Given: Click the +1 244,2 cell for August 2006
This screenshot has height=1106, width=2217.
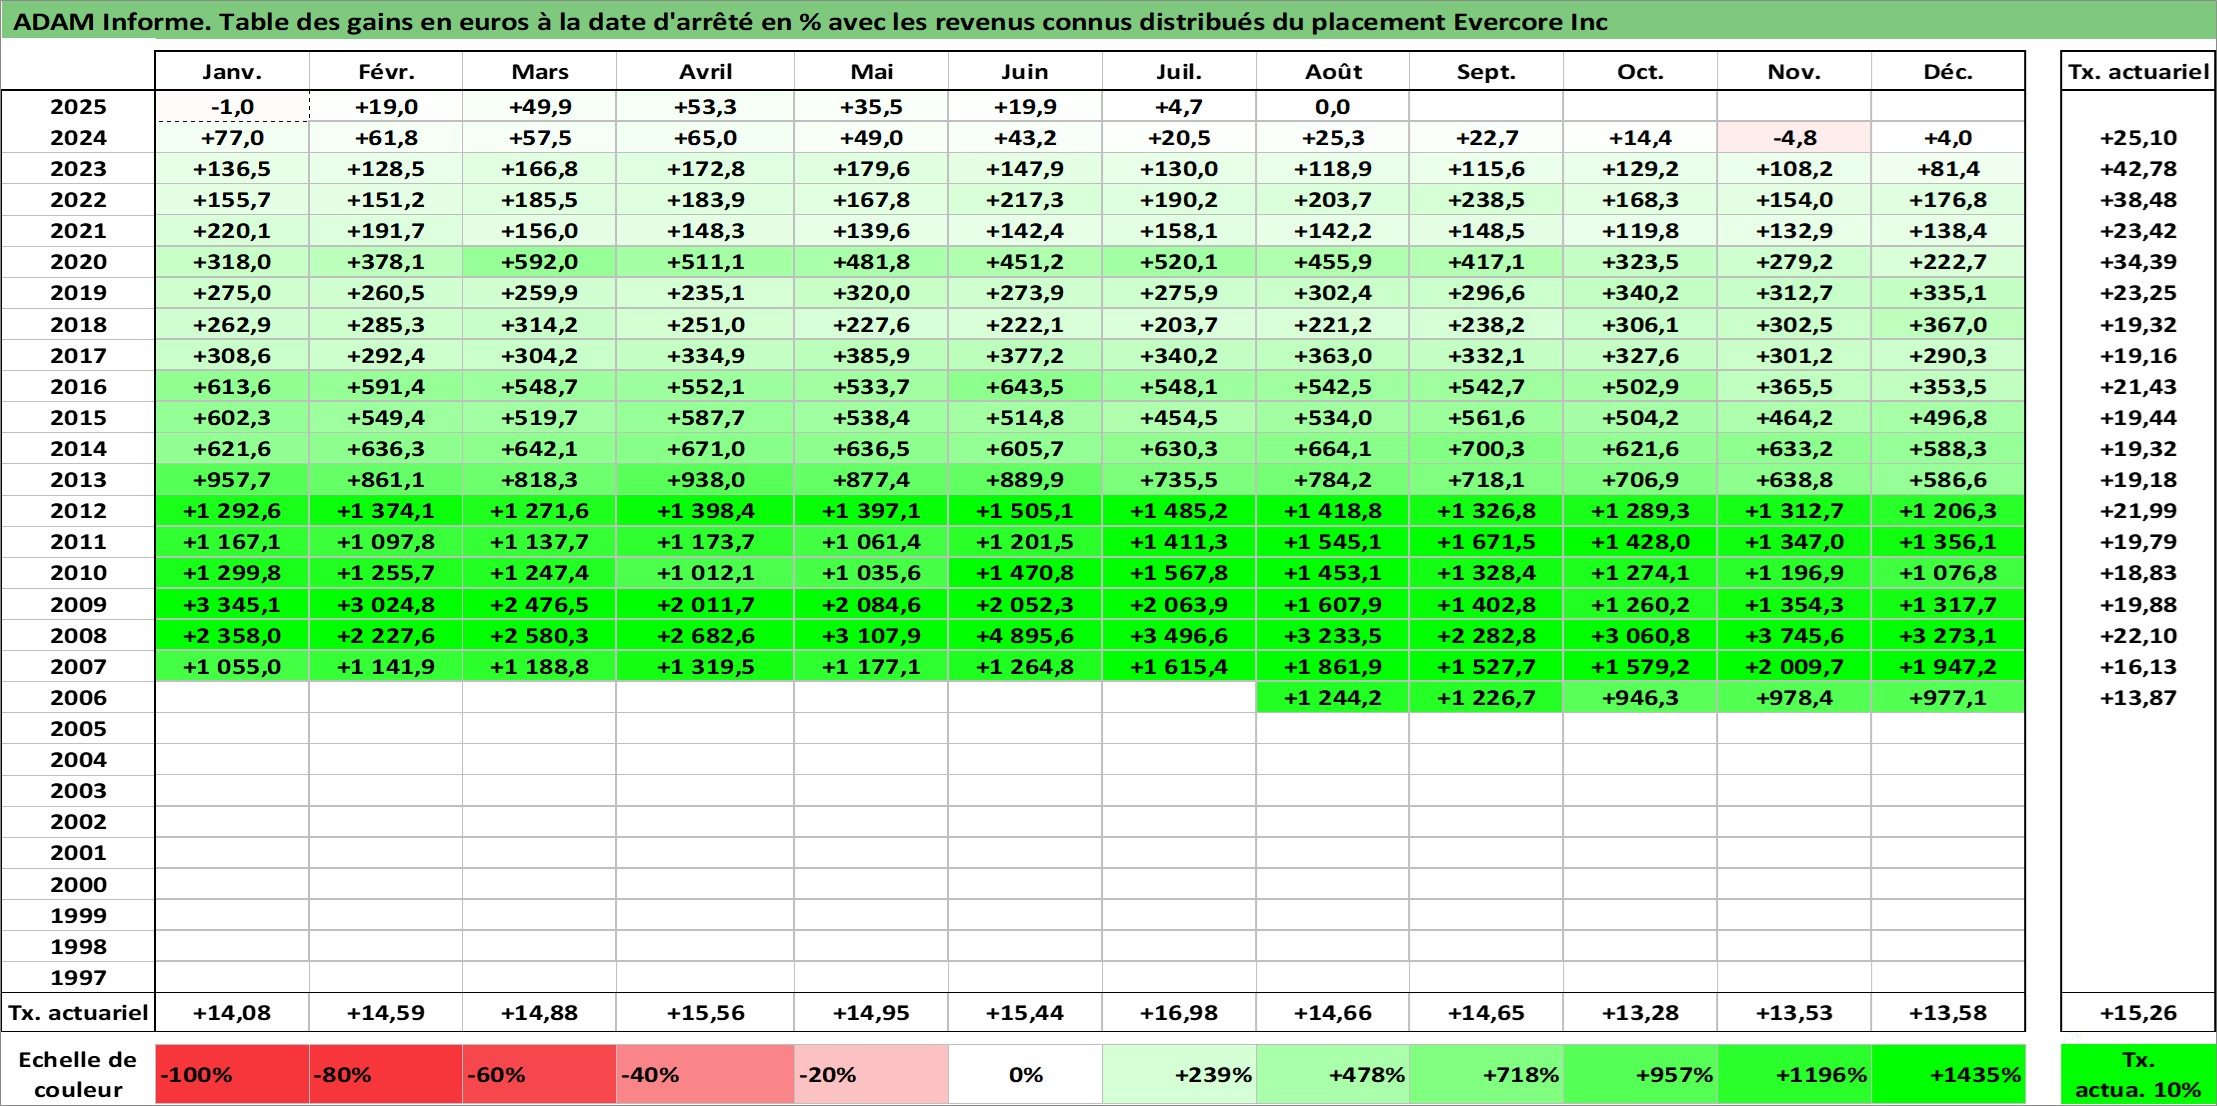Looking at the screenshot, I should pyautogui.click(x=1332, y=698).
